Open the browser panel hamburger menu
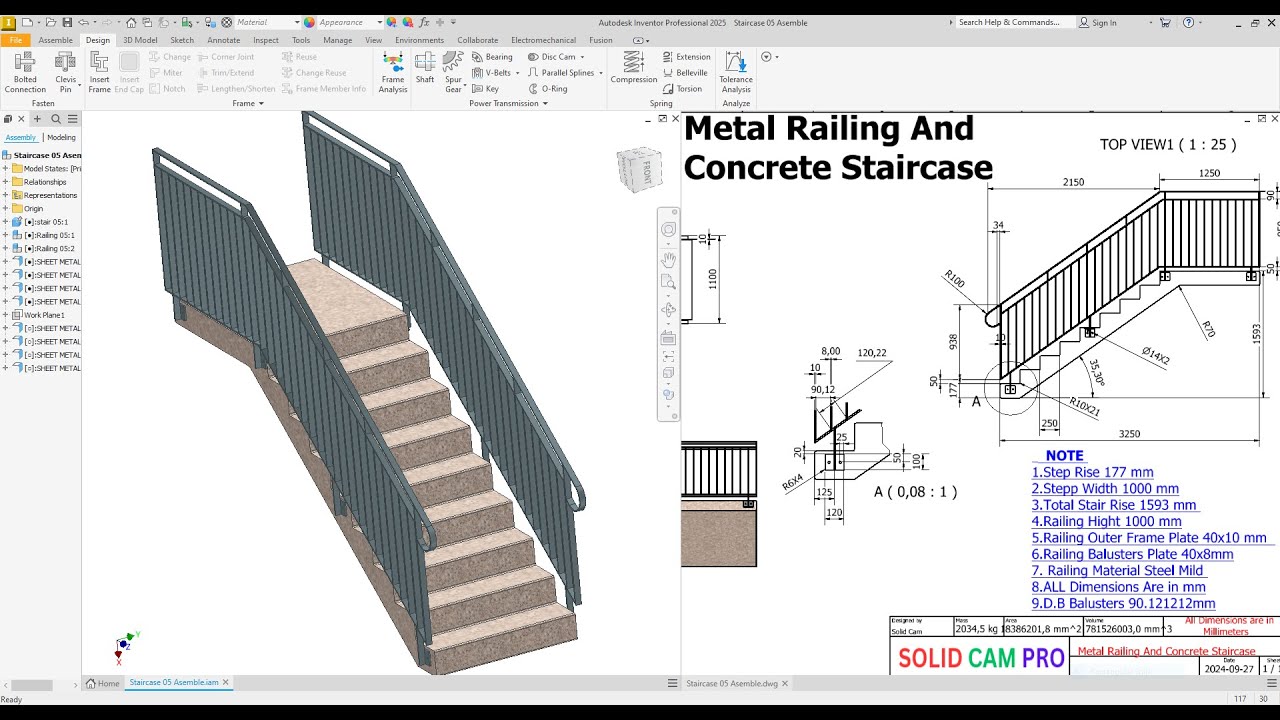This screenshot has width=1280, height=720. tap(71, 119)
